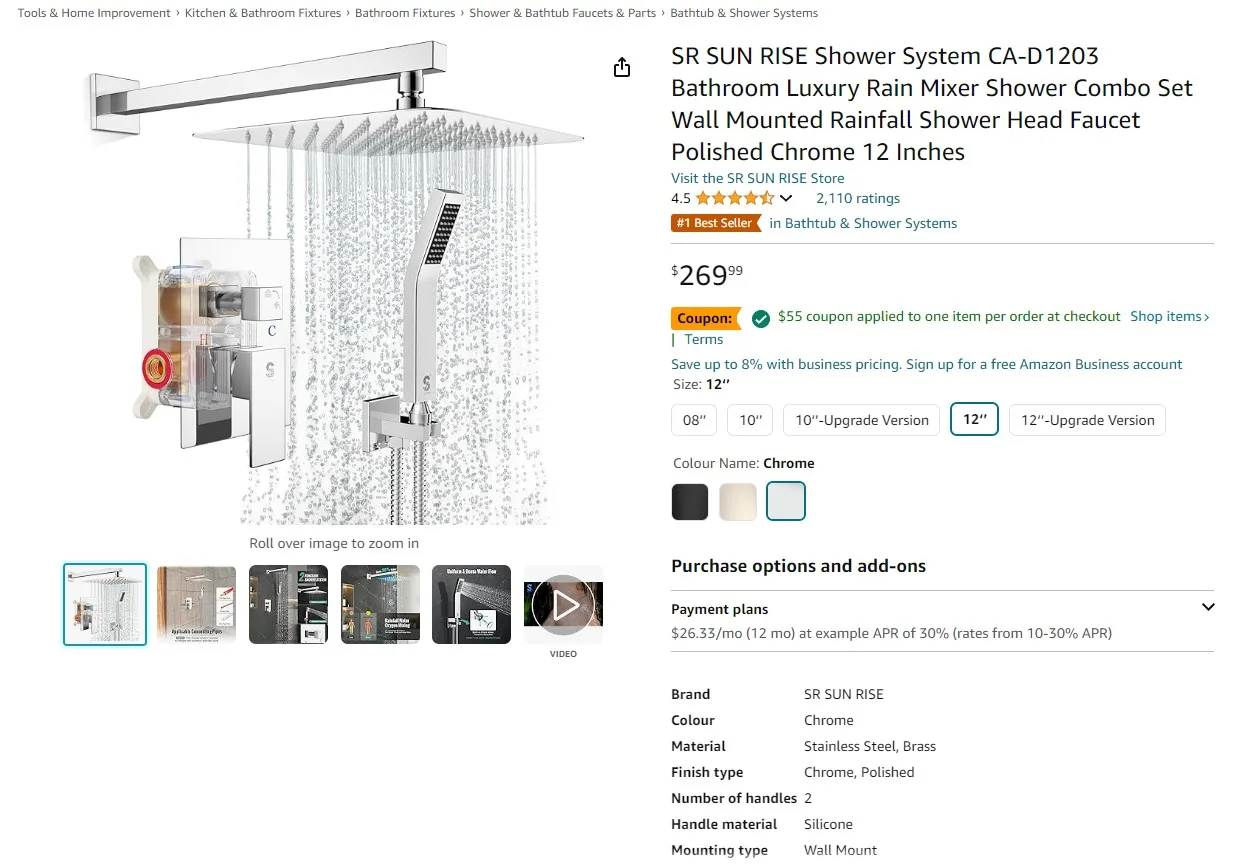1233x866 pixels.
Task: Expand the ratings dropdown arrow
Action: [787, 198]
